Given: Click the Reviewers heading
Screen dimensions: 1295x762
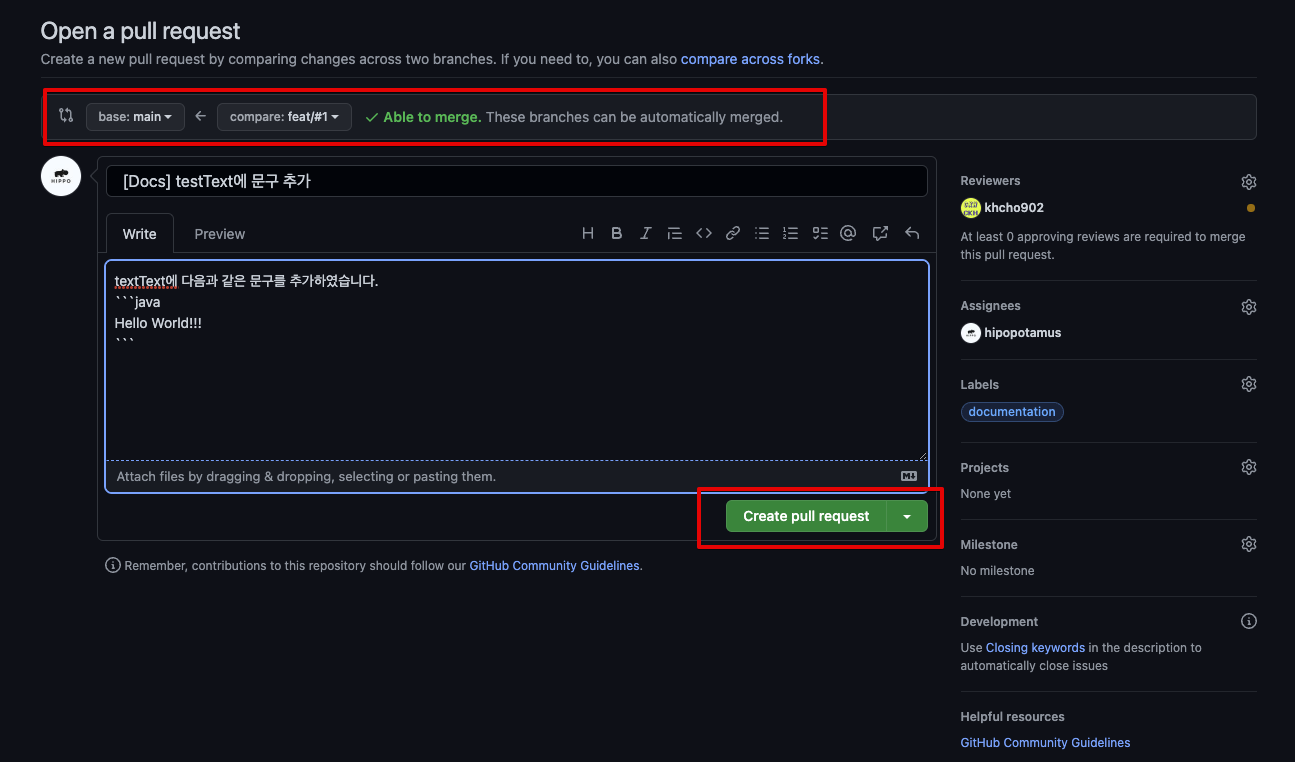Looking at the screenshot, I should pyautogui.click(x=990, y=181).
